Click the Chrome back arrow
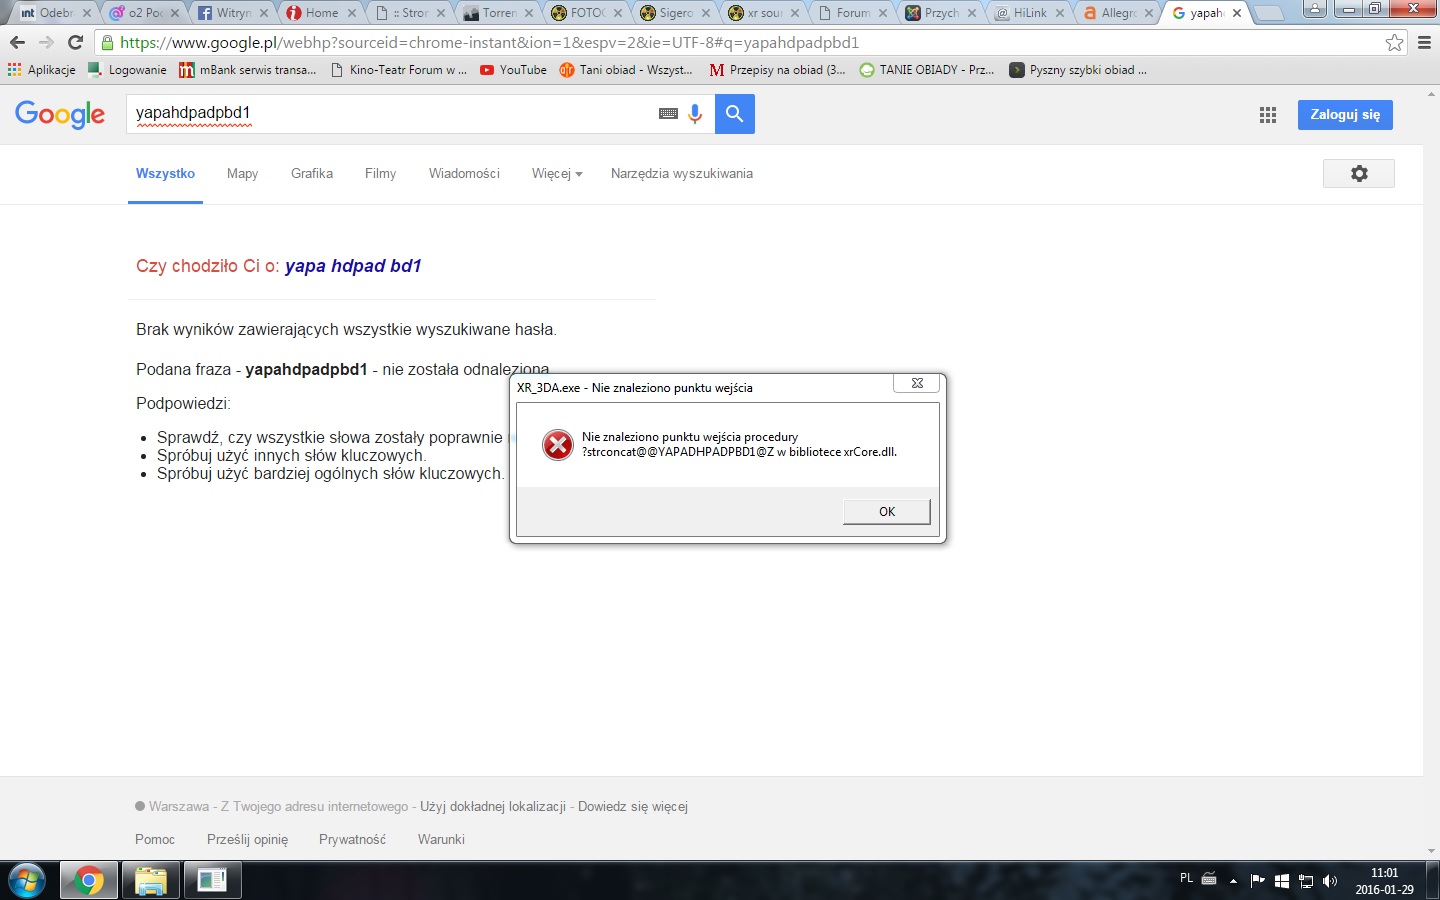 coord(17,42)
